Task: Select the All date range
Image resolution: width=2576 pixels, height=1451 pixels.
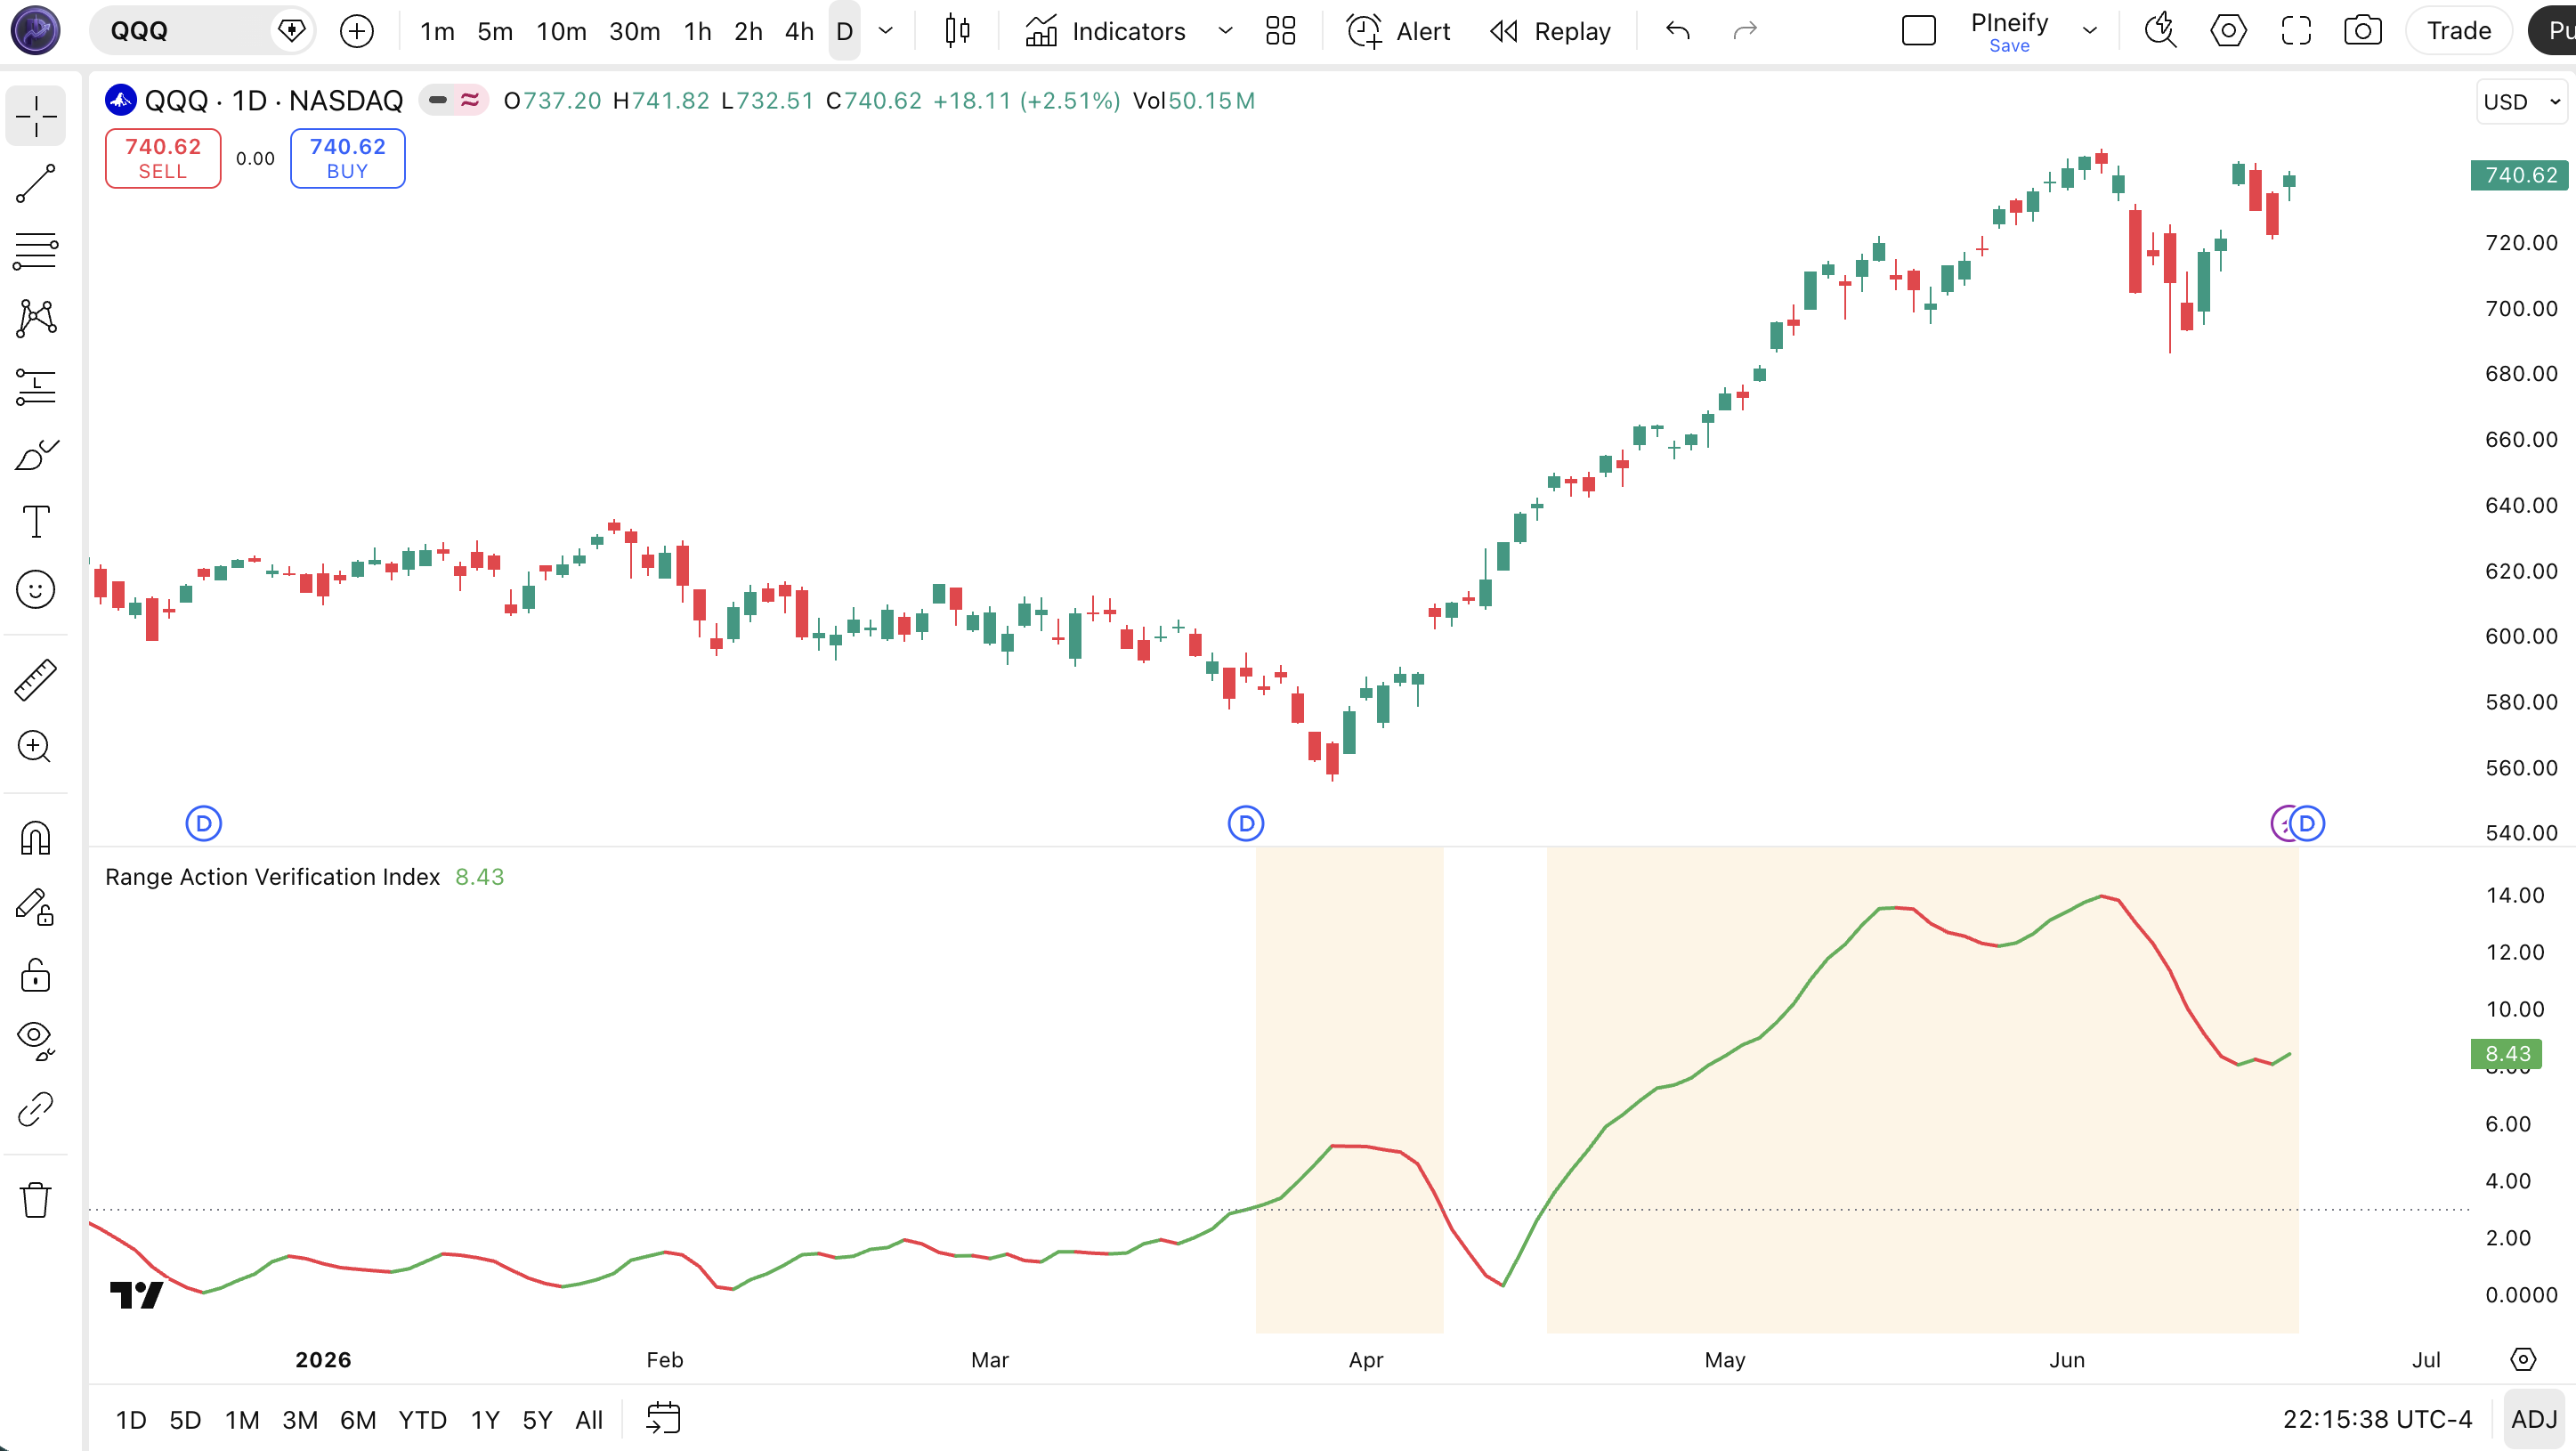Action: pos(589,1420)
